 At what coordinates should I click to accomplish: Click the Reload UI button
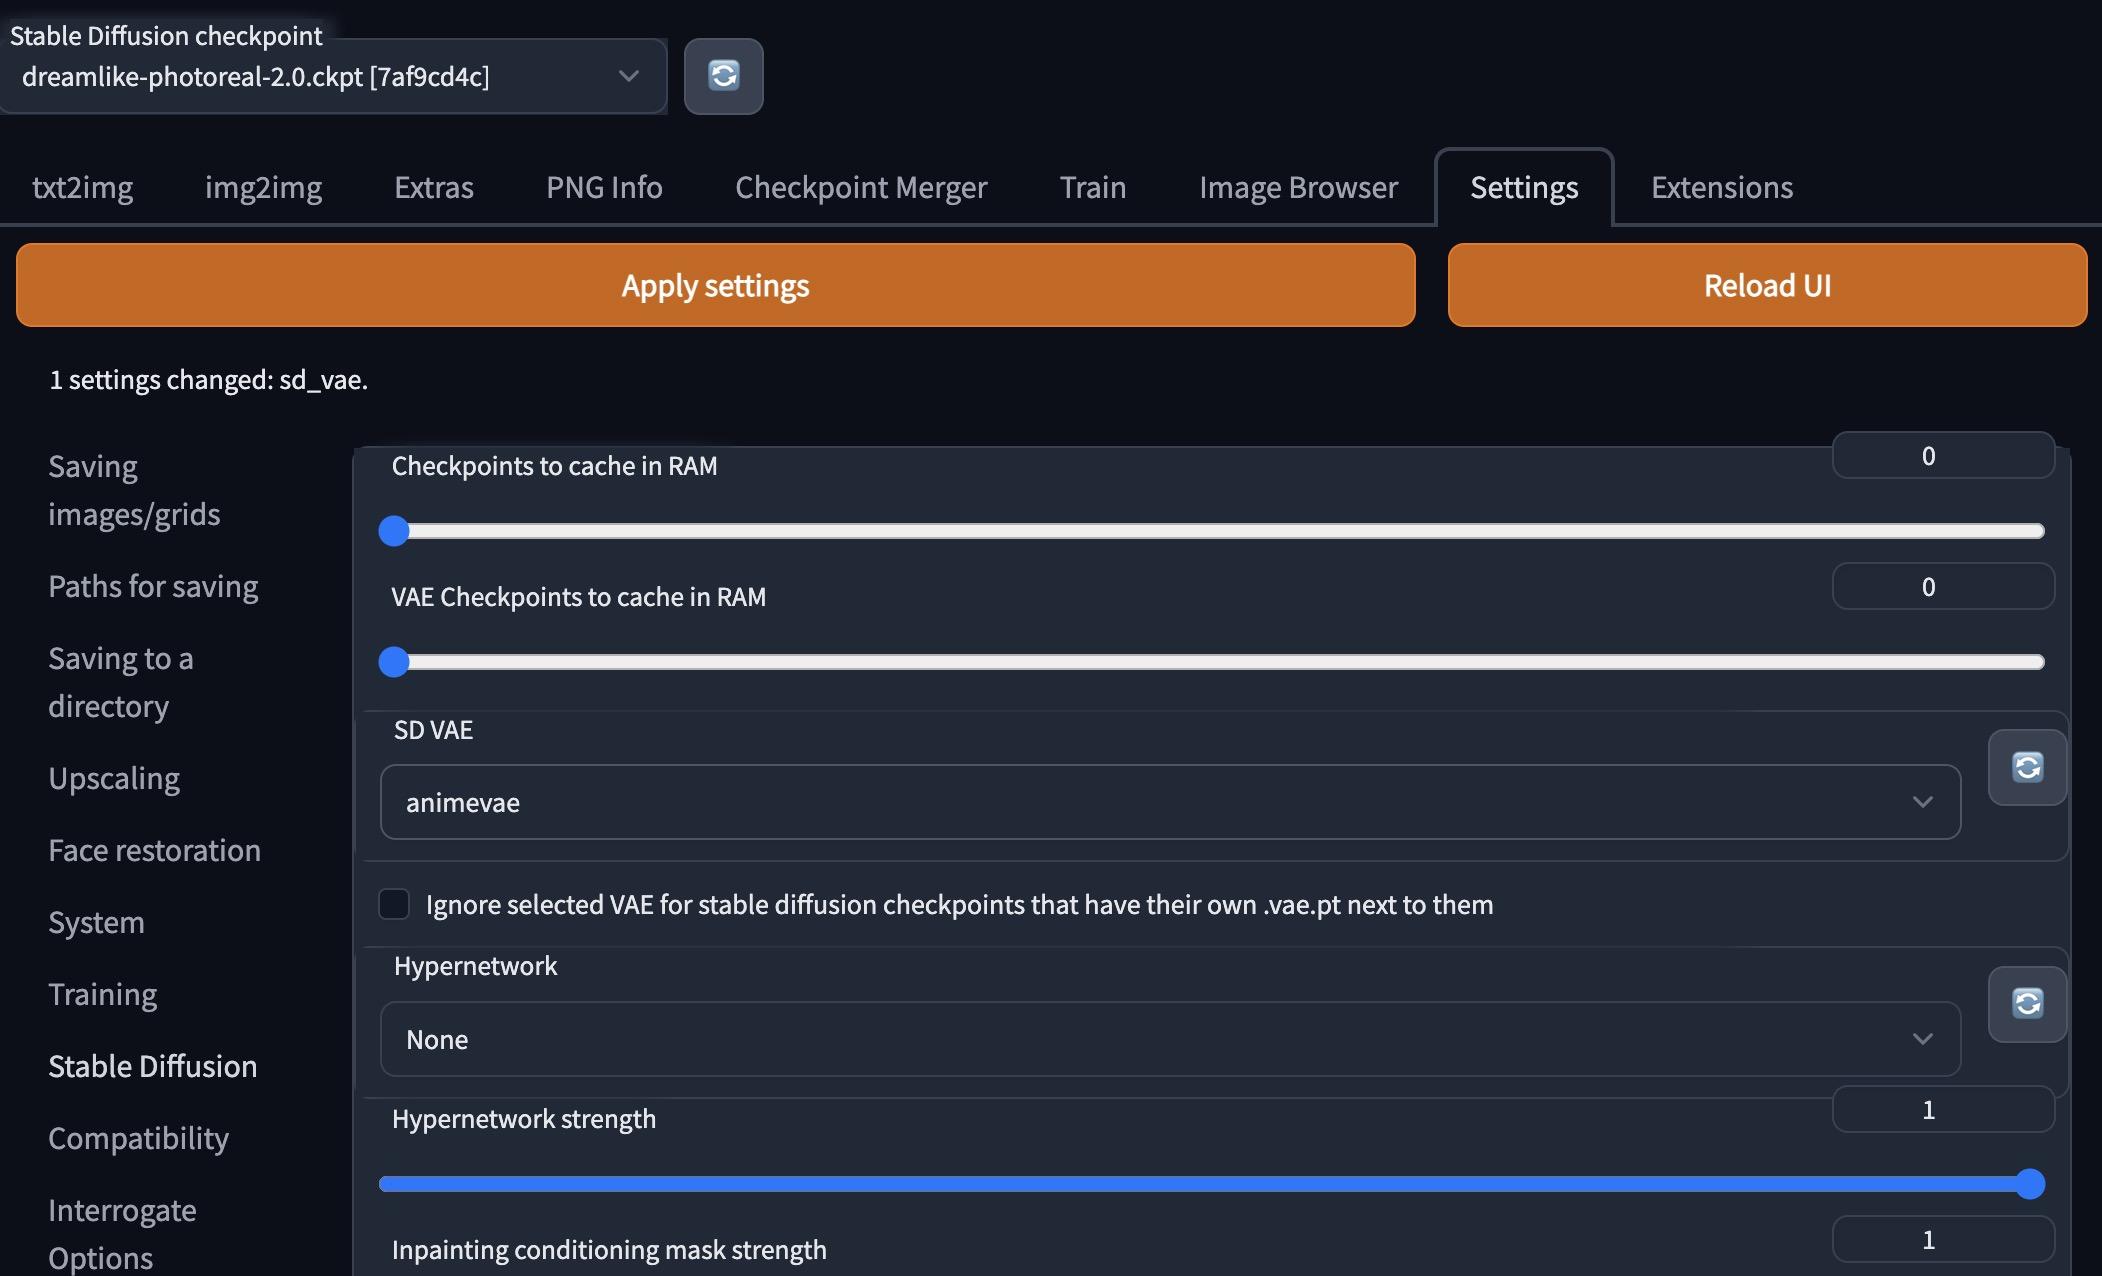1767,285
